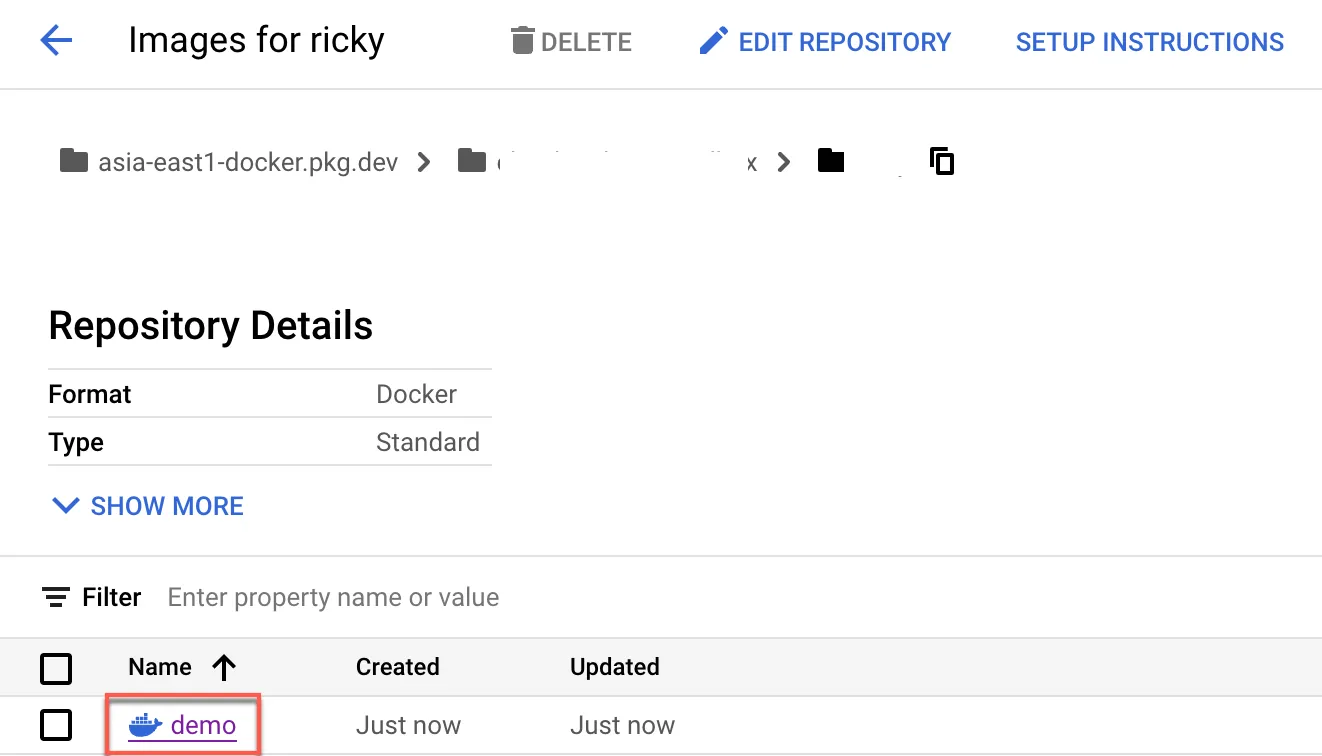Click the Filter icon
The height and width of the screenshot is (756, 1322).
tap(56, 598)
